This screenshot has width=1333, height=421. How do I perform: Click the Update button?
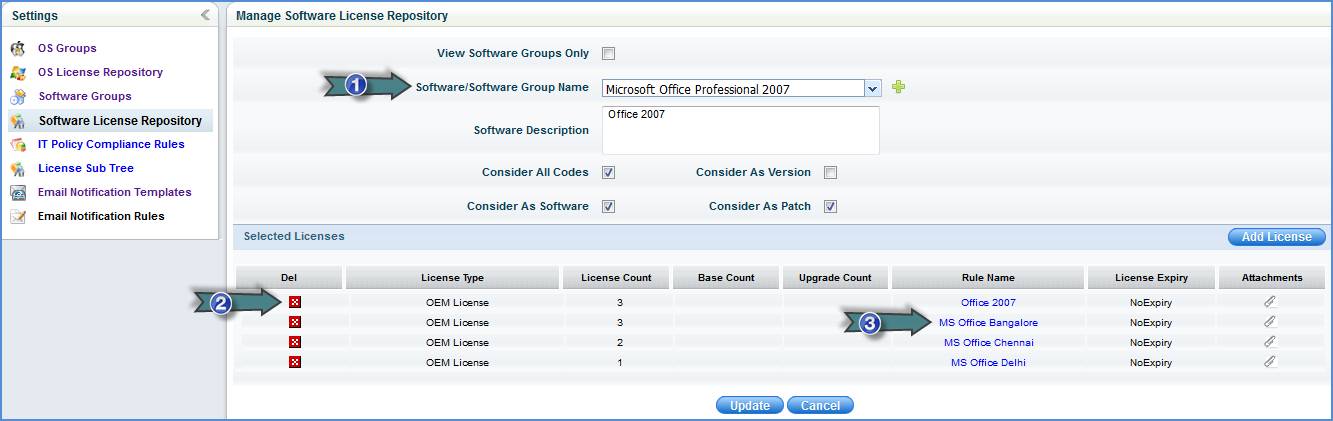coord(749,405)
